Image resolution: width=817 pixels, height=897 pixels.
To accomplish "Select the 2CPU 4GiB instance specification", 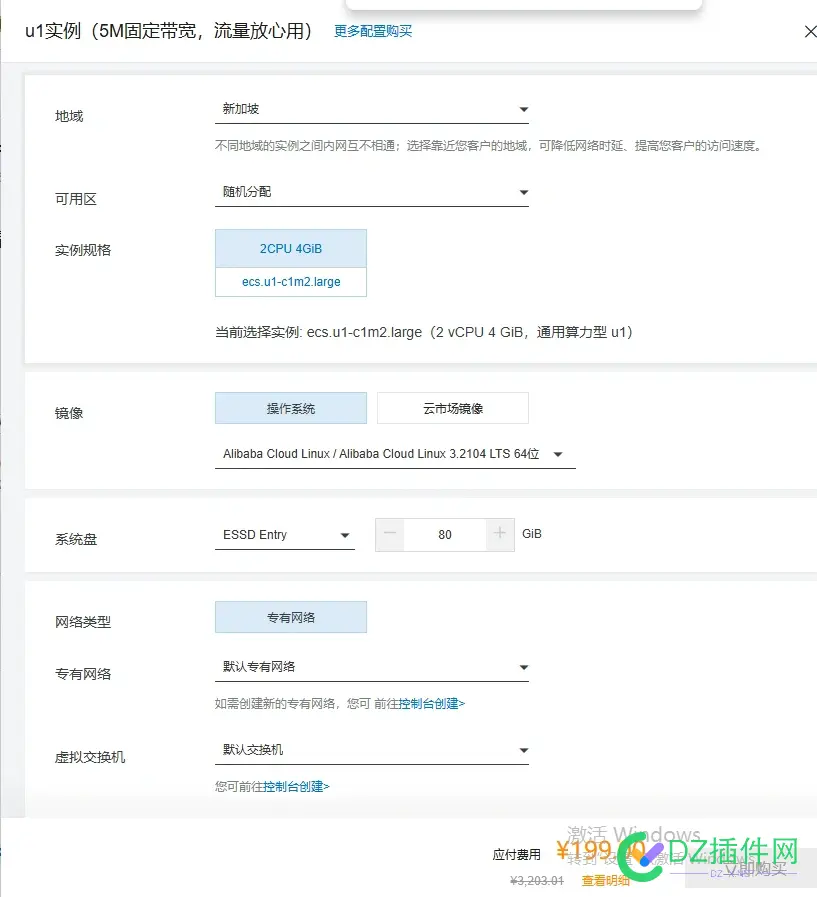I will click(x=290, y=247).
